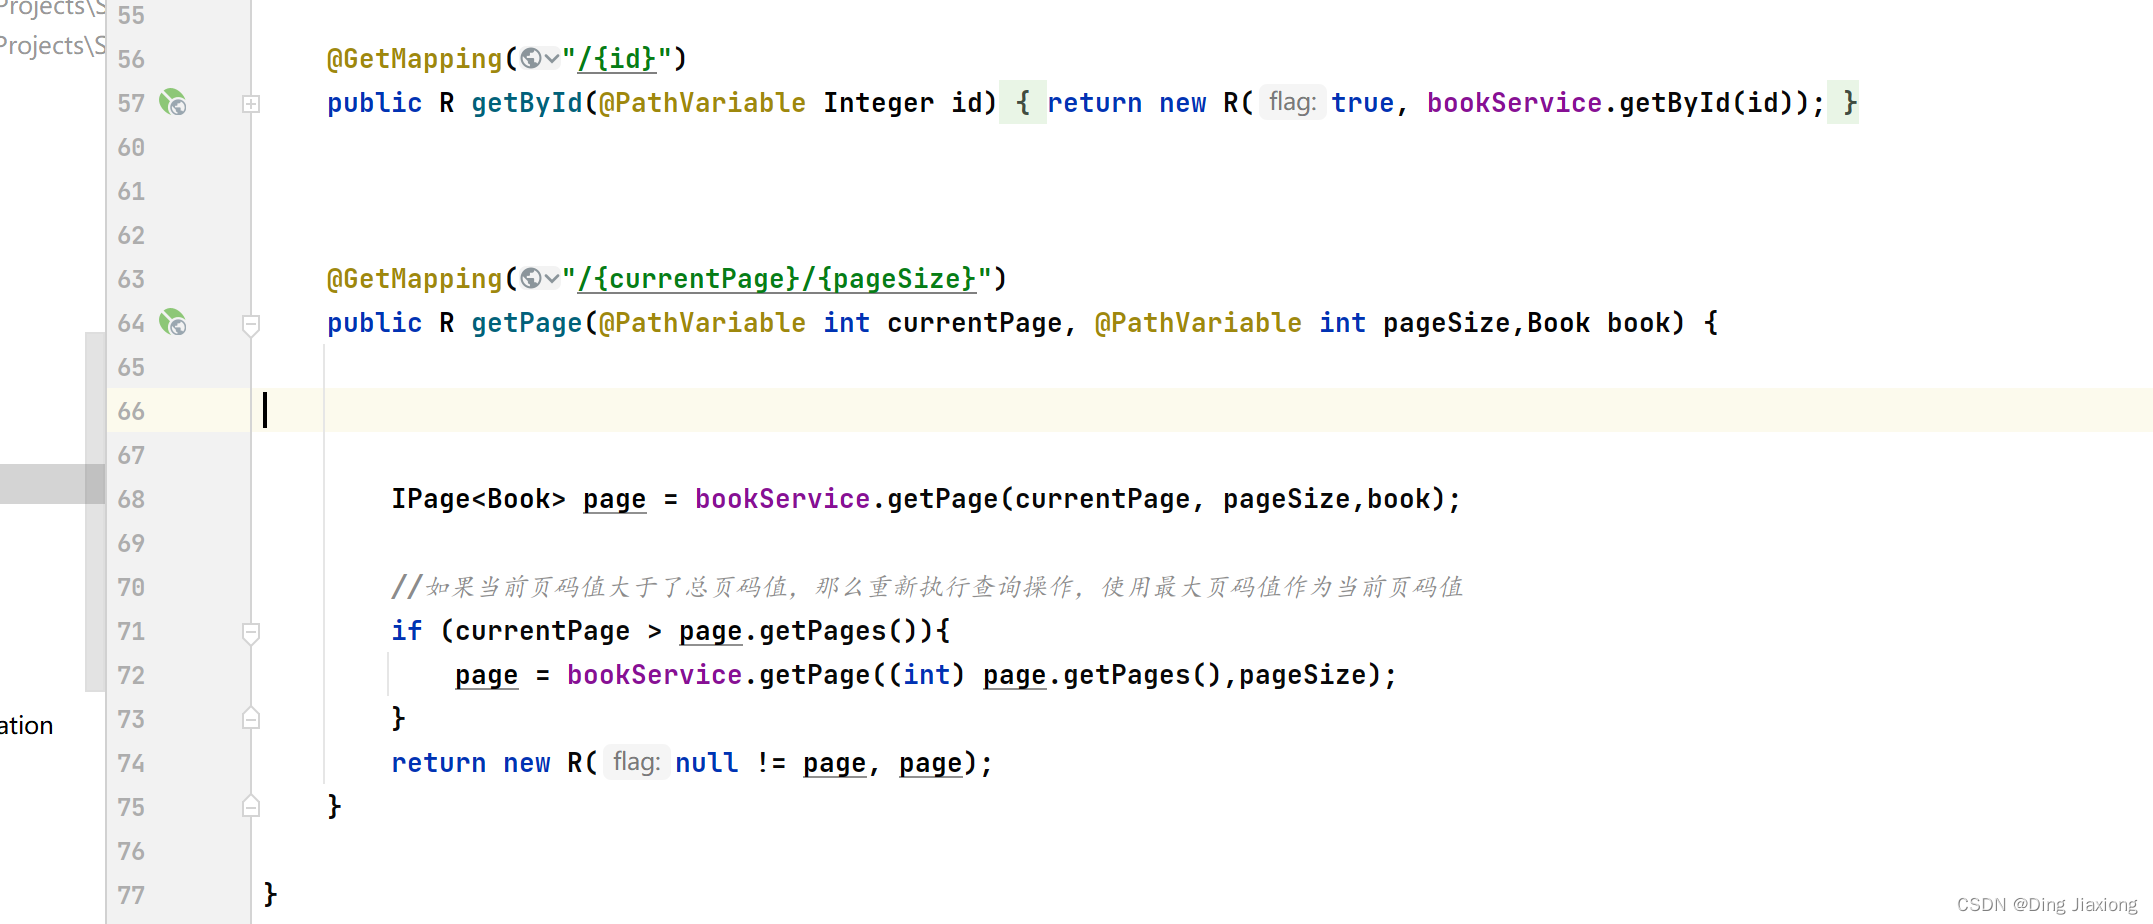Click the fold end marker on line 73
The image size is (2153, 924).
[251, 718]
